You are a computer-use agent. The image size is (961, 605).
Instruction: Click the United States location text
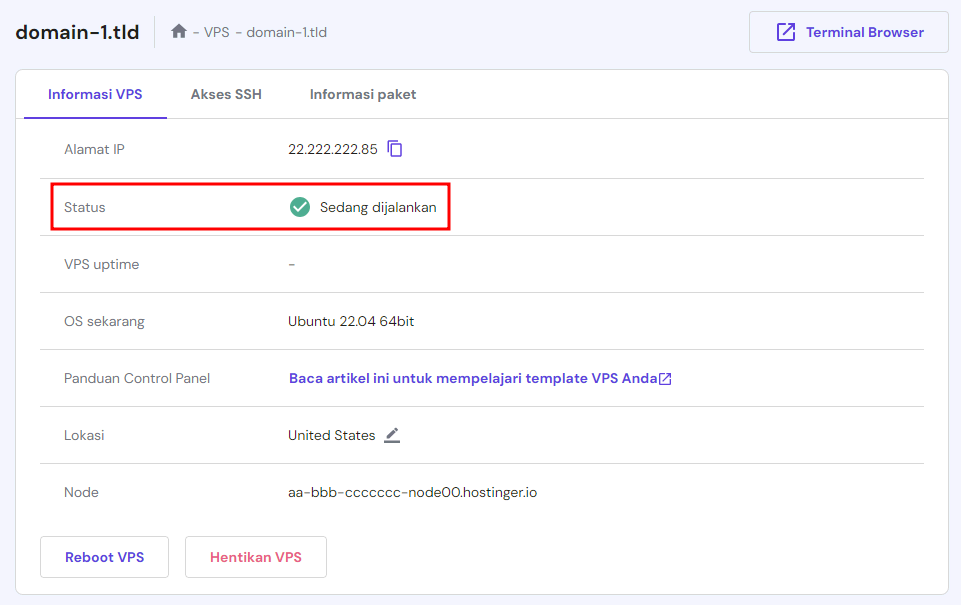point(332,435)
